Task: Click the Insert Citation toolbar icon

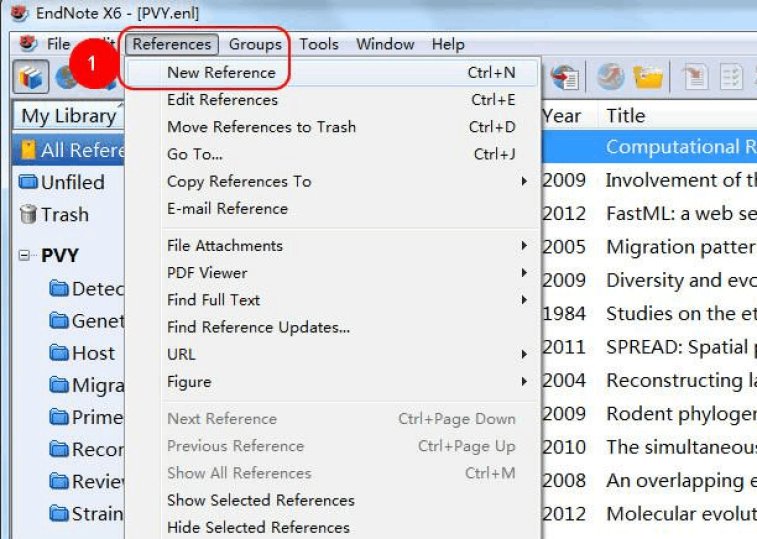Action: (x=695, y=77)
